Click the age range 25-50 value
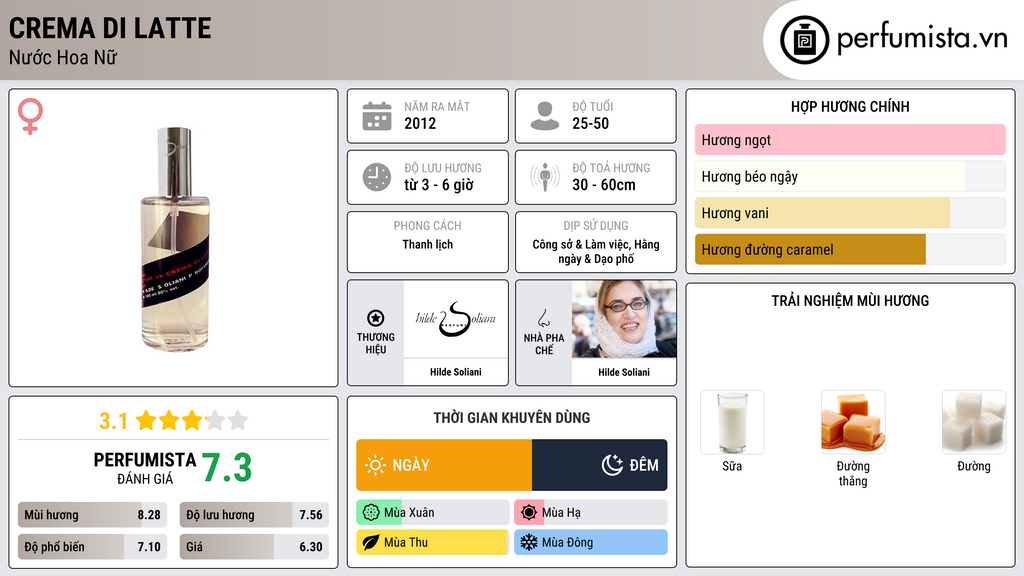The image size is (1024, 576). (x=590, y=123)
